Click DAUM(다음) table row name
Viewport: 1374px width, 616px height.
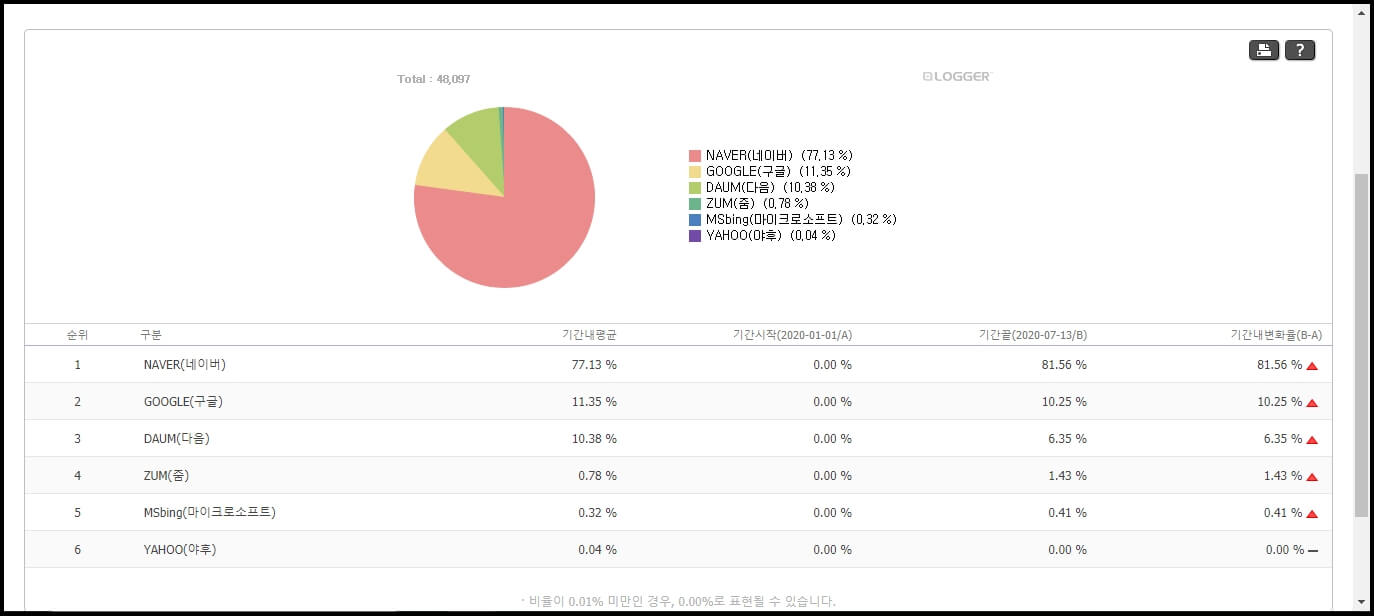(177, 439)
